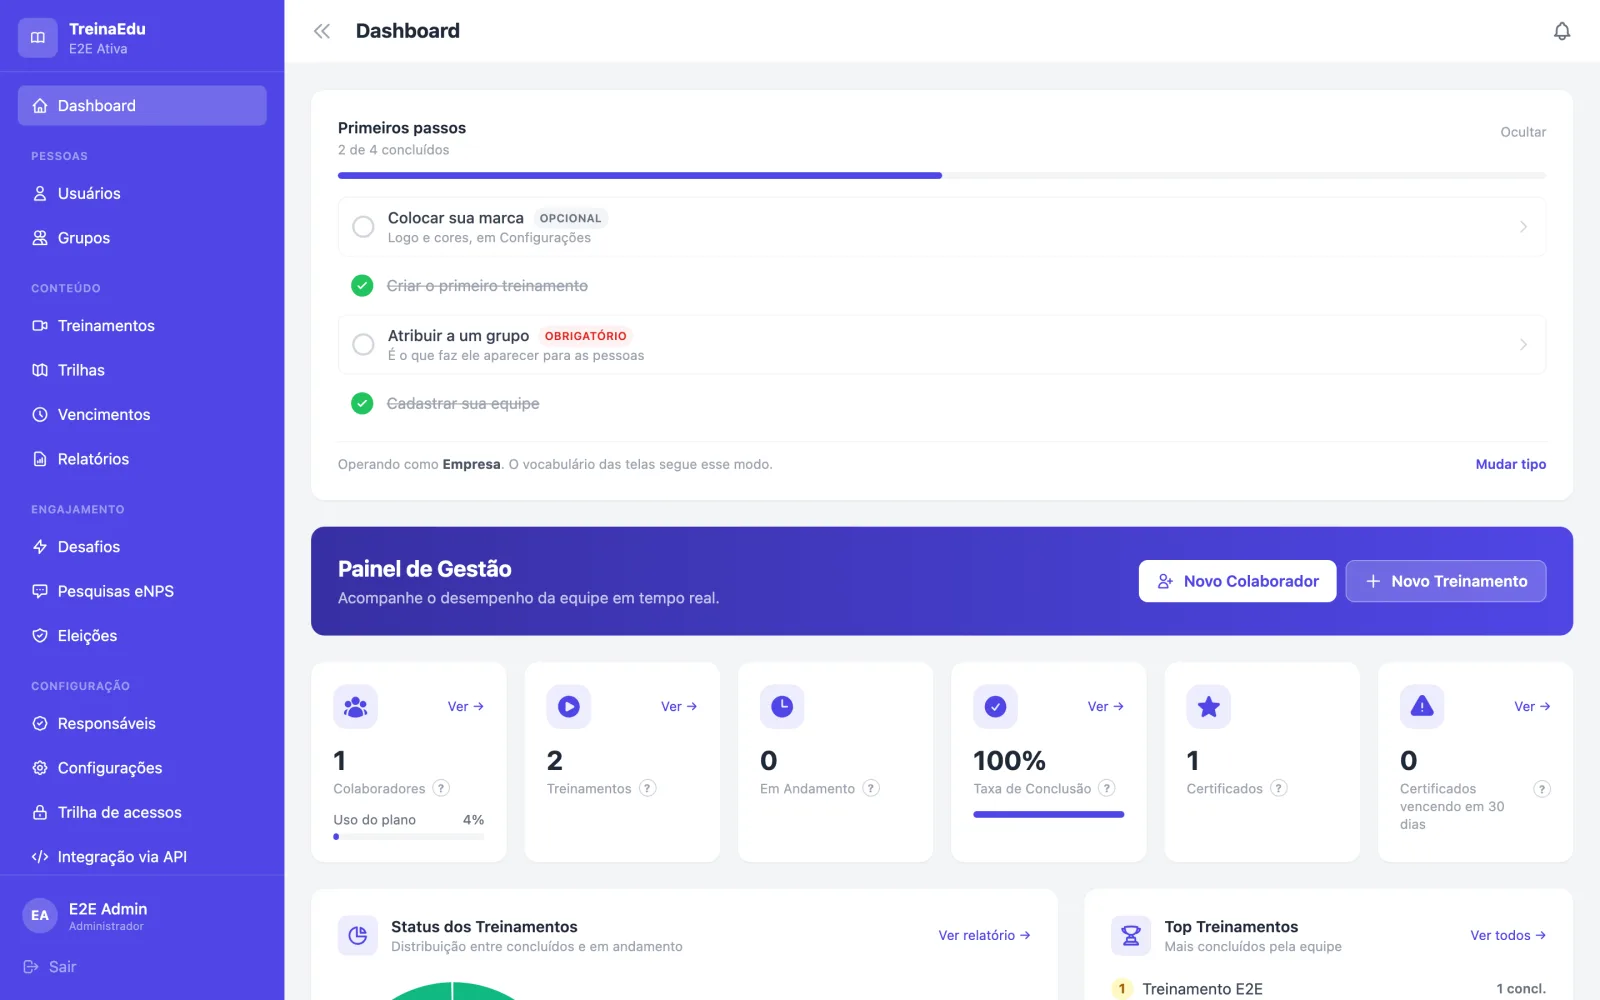
Task: Hide the Primeiros passos panel with Ocultar
Action: coord(1523,132)
